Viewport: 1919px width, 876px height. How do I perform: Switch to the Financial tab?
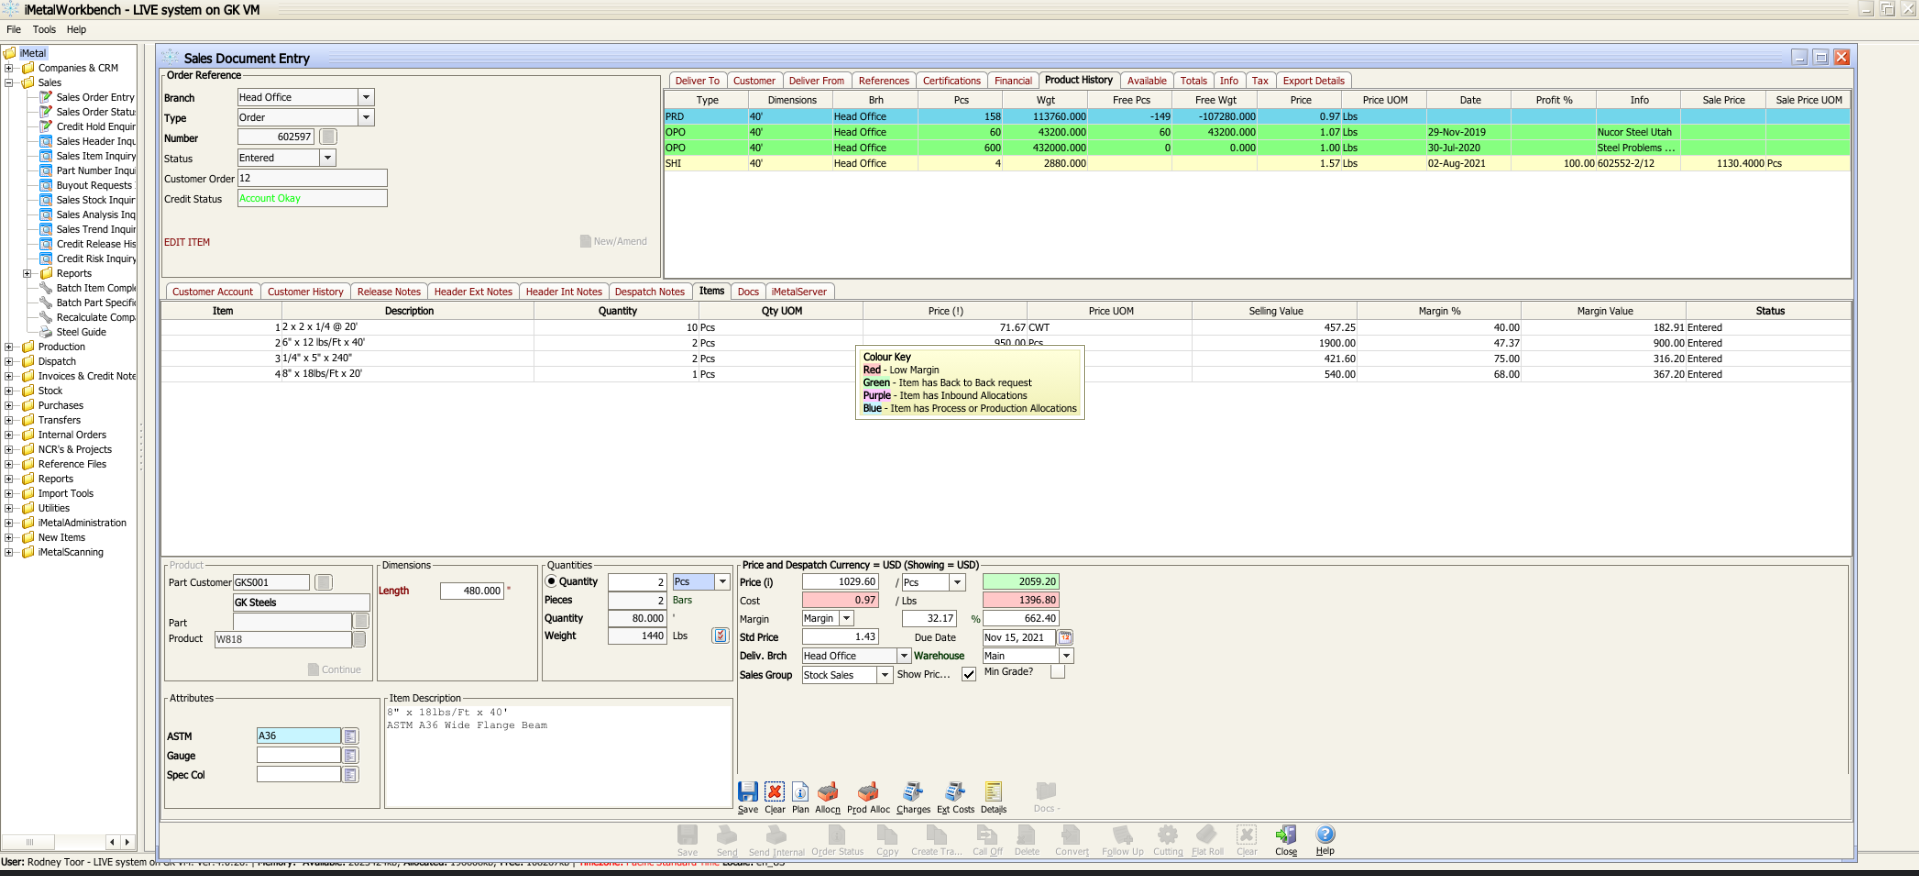tap(1013, 81)
